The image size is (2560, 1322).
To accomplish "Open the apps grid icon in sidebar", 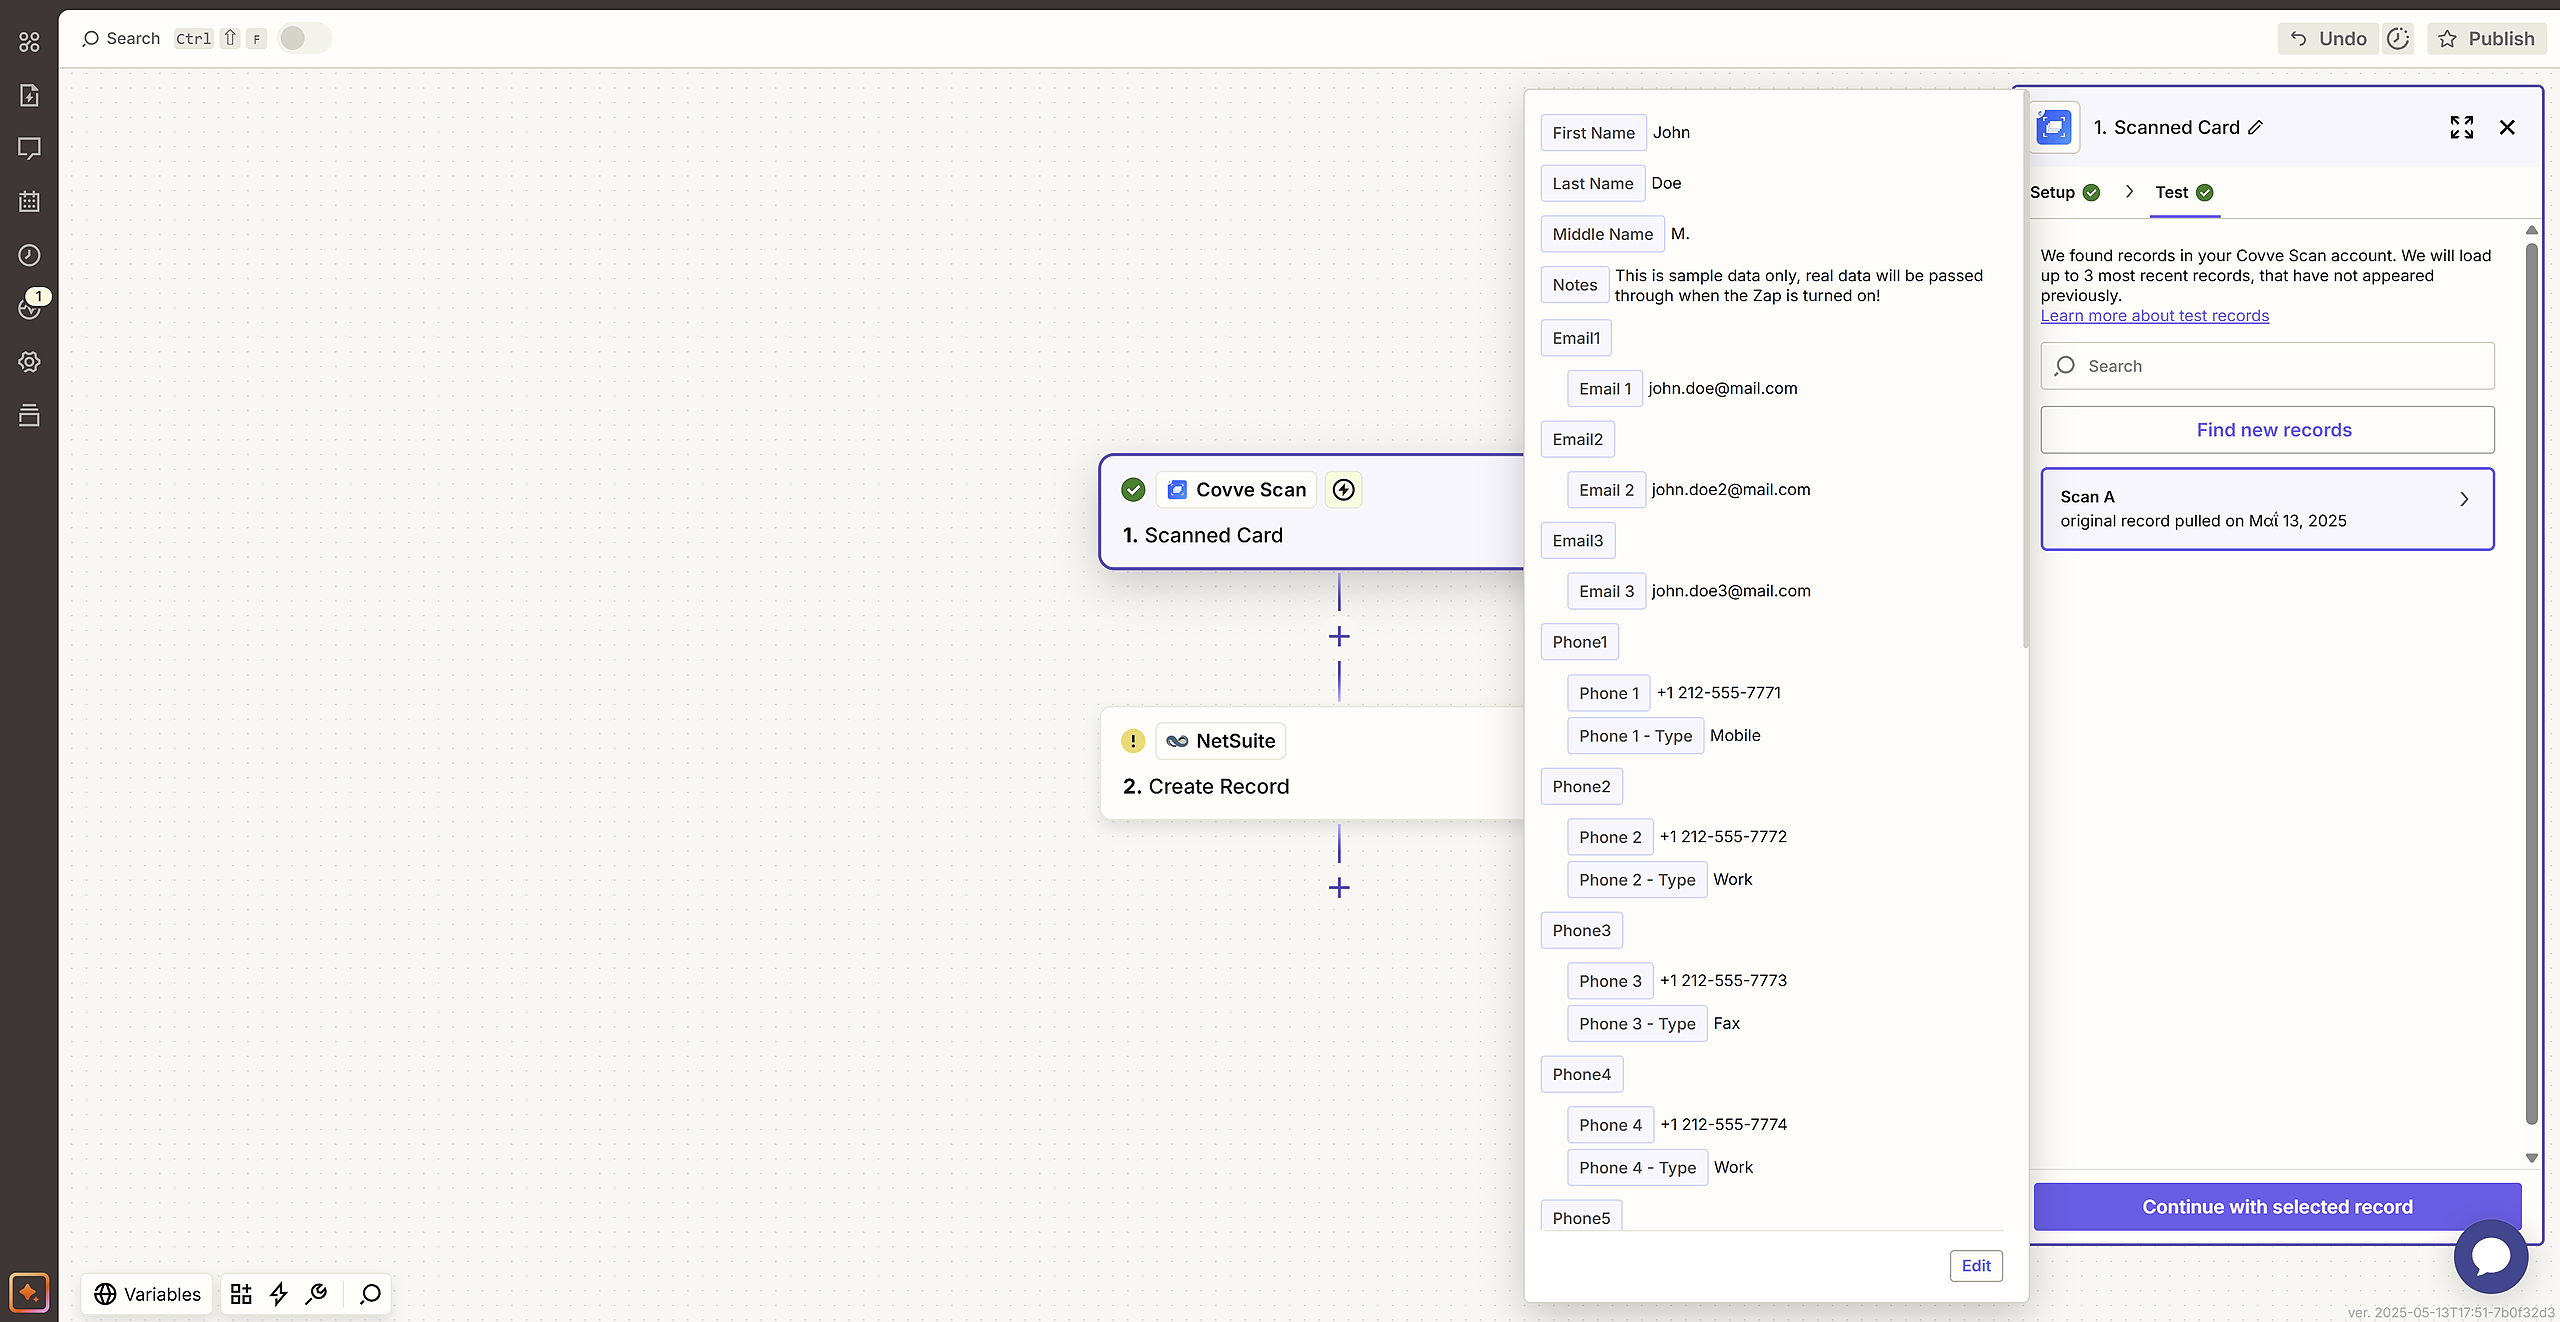I will point(29,42).
